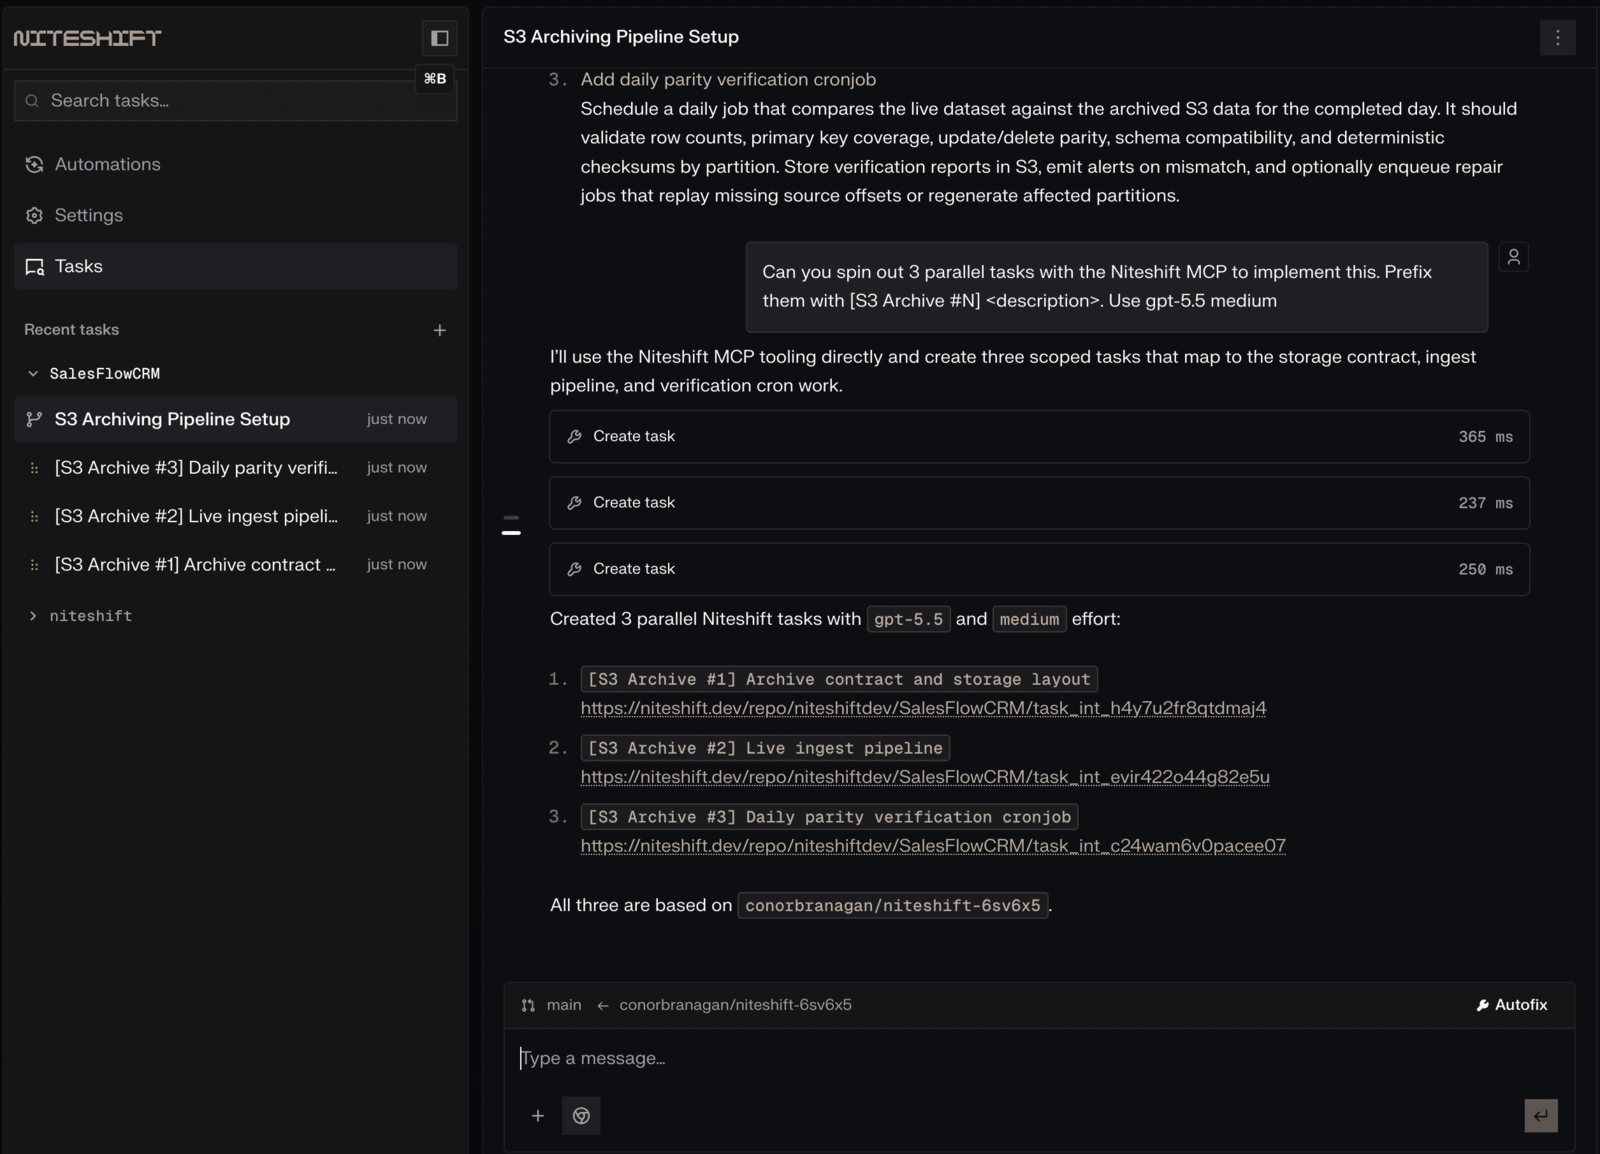Screen dimensions: 1600x1154
Task: Click wrench icon on 237 ms Create task
Action: (x=574, y=503)
